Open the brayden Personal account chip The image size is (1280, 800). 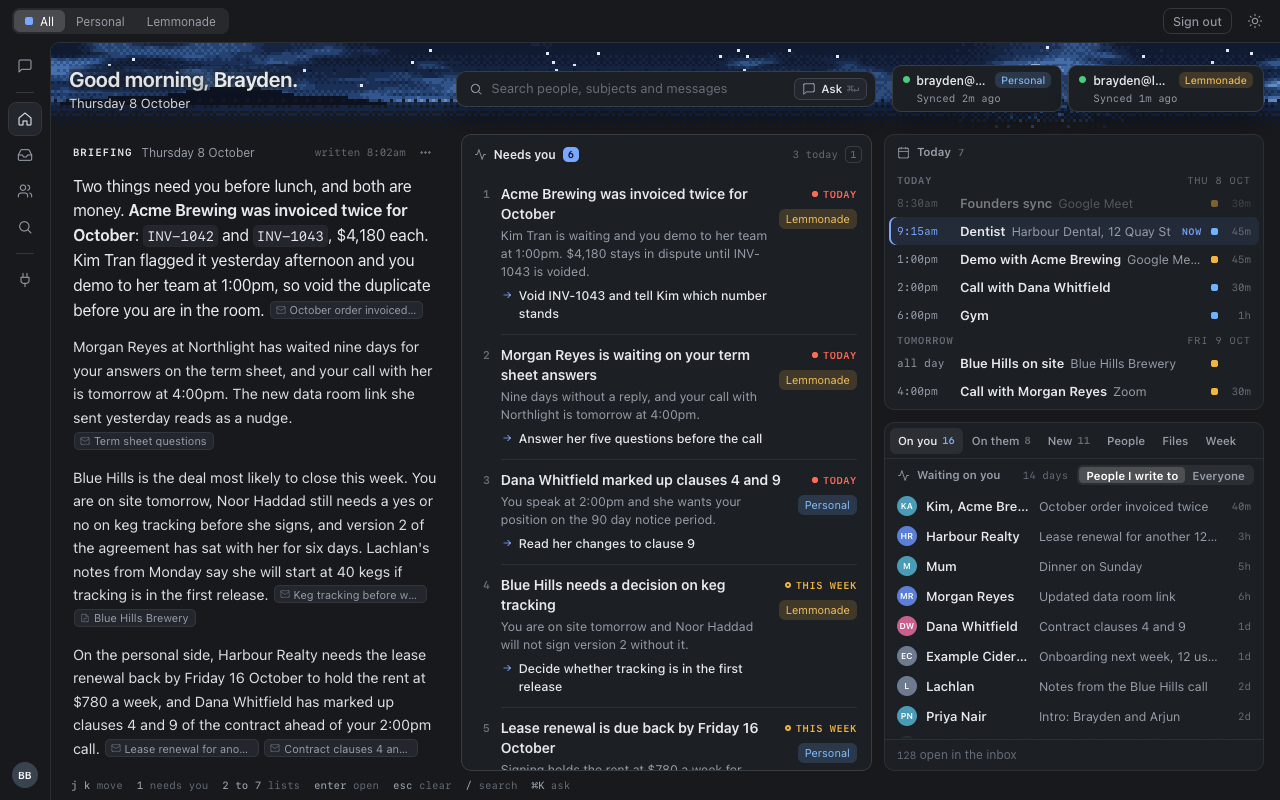click(x=977, y=88)
